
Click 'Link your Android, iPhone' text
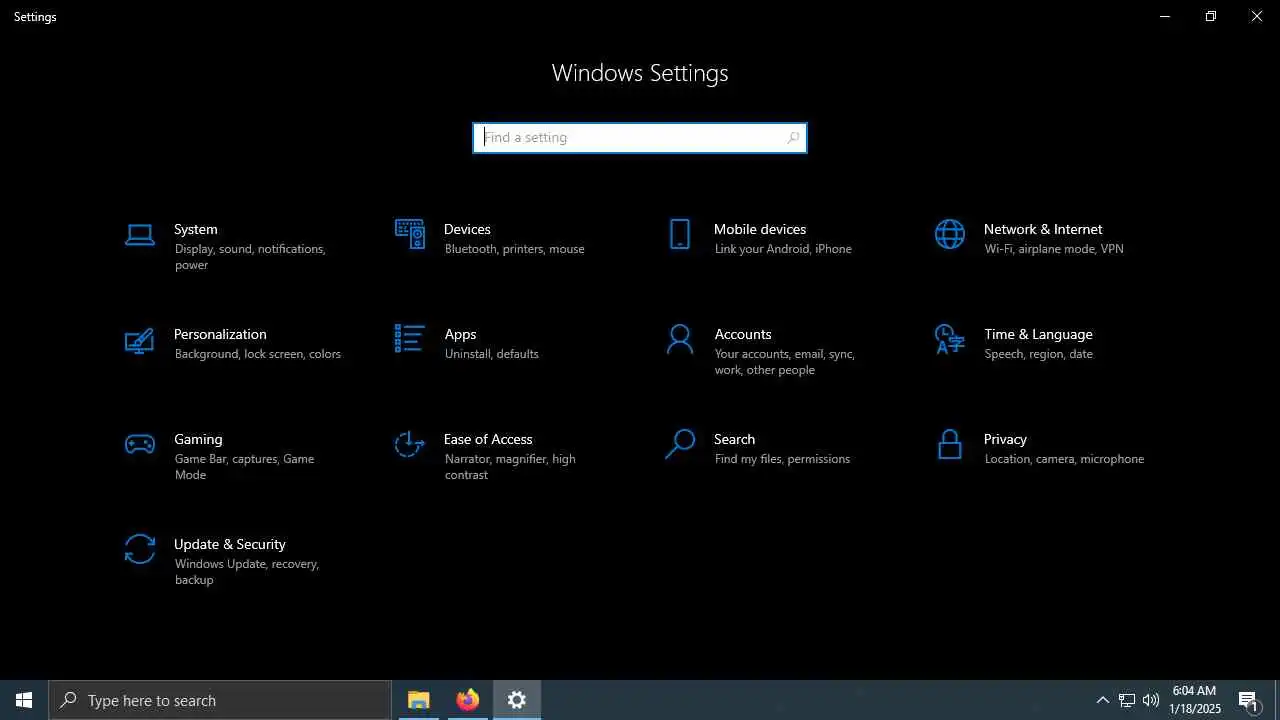coord(783,249)
